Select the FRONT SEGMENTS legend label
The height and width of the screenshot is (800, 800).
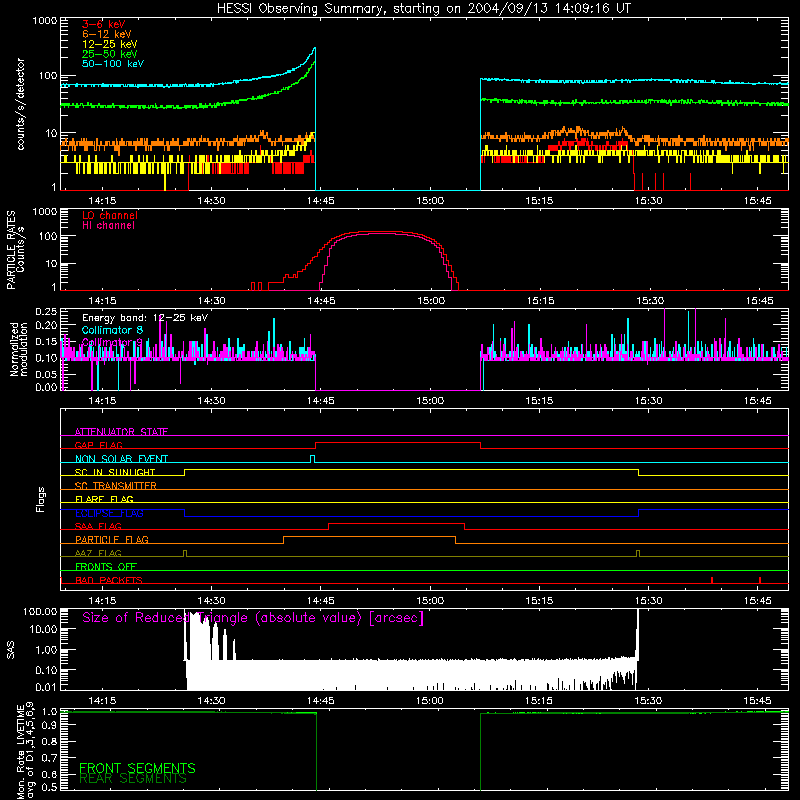click(x=137, y=768)
